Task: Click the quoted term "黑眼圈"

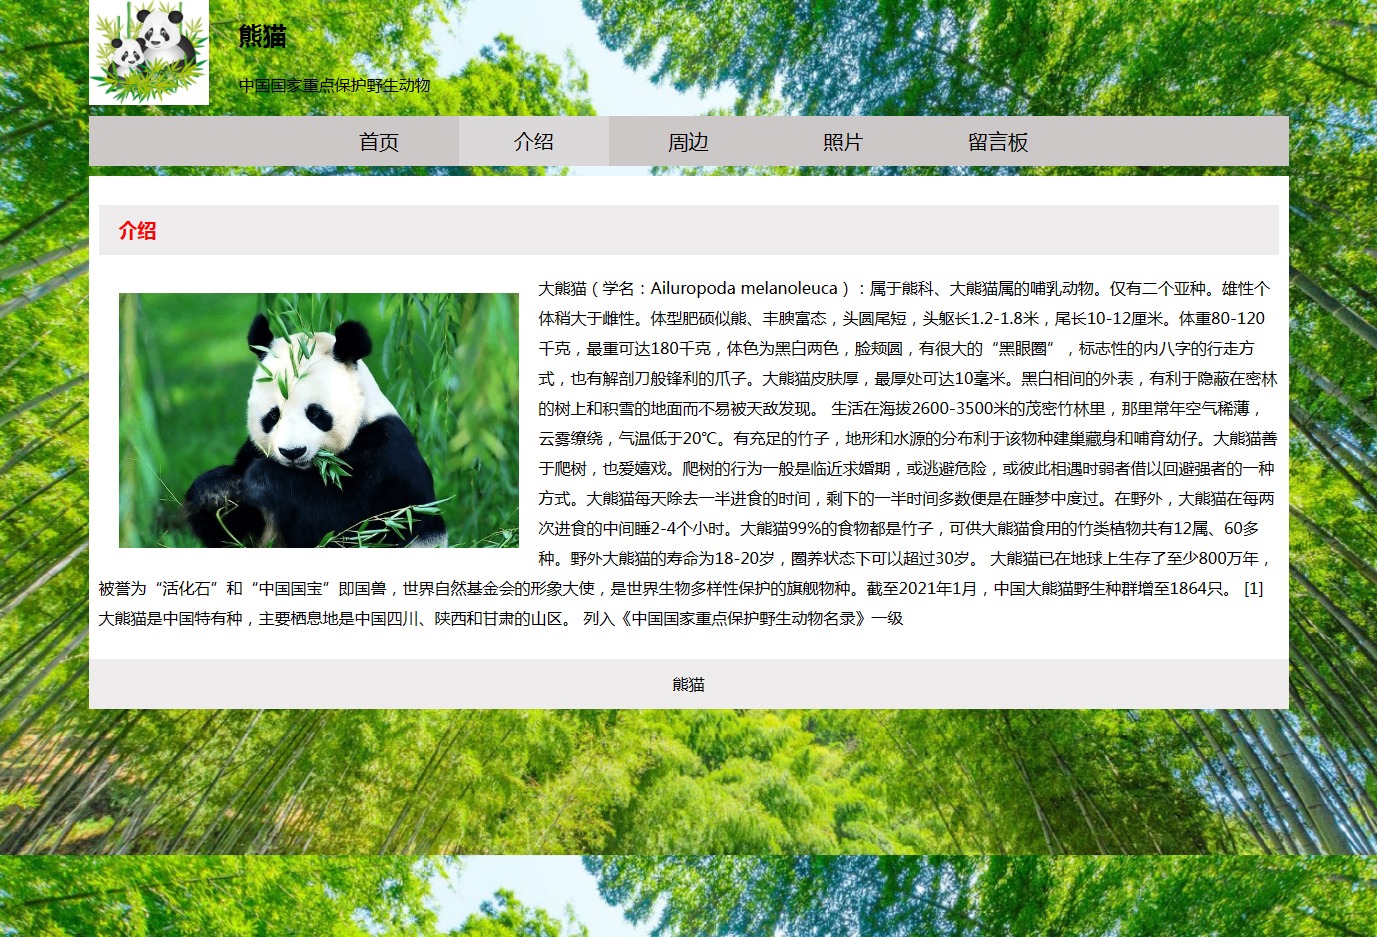Action: pyautogui.click(x=1023, y=349)
